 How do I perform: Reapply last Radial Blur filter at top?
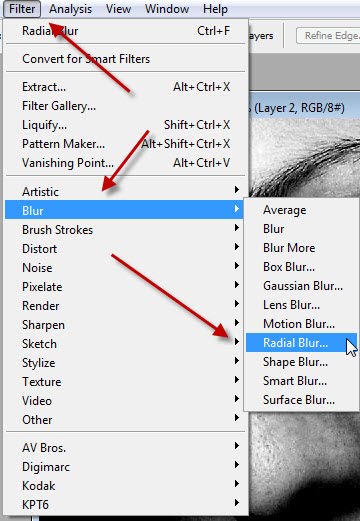tap(126, 31)
